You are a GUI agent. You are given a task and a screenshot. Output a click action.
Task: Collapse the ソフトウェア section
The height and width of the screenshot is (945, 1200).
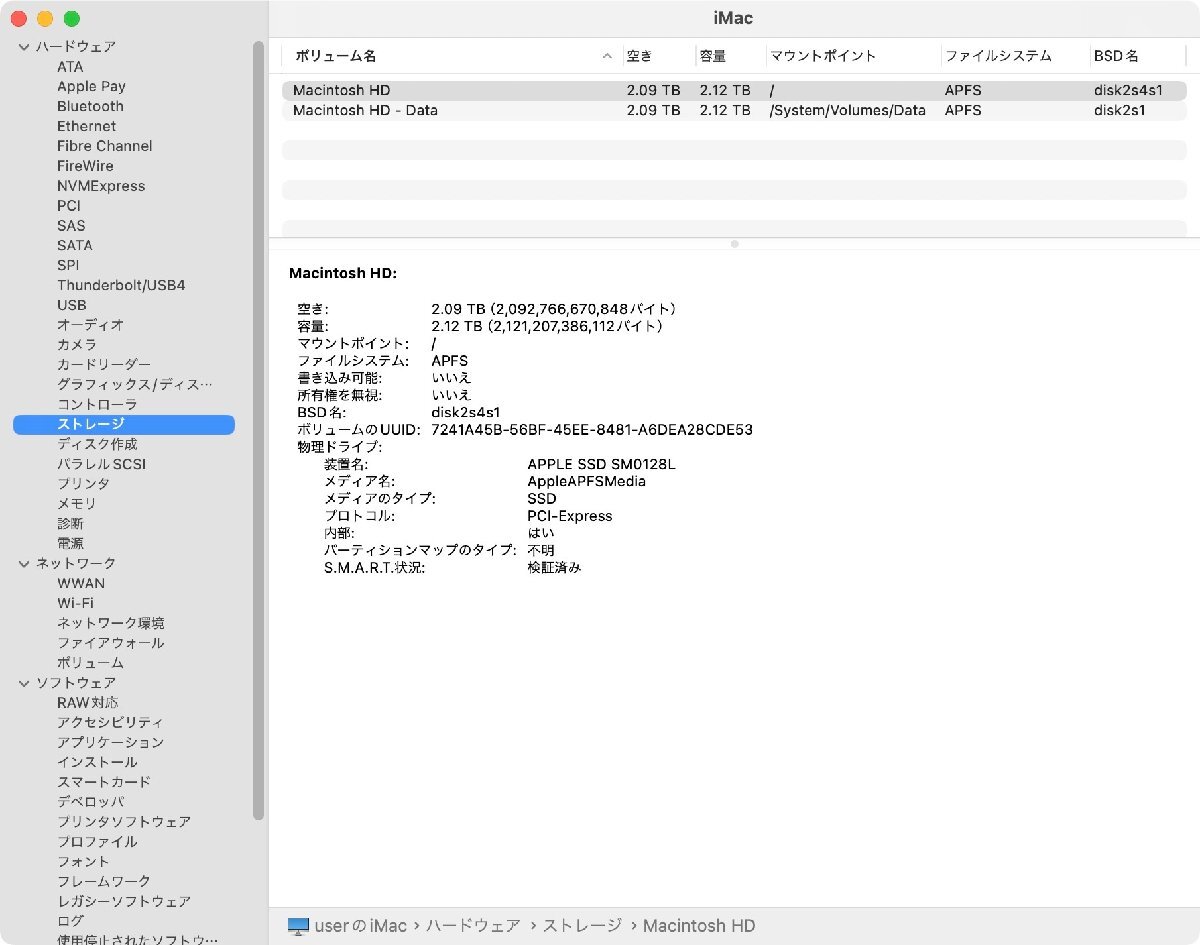[24, 683]
